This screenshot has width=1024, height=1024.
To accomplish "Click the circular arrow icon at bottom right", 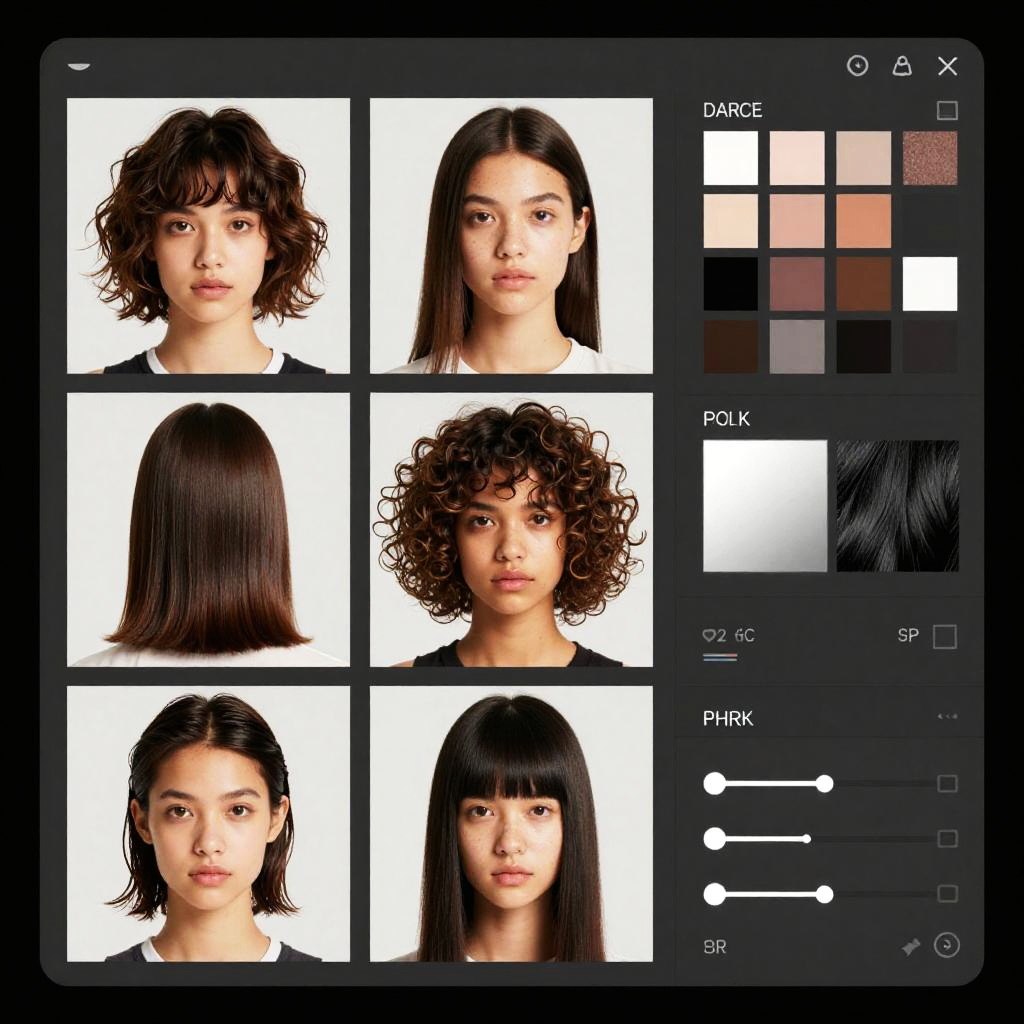I will tap(946, 945).
